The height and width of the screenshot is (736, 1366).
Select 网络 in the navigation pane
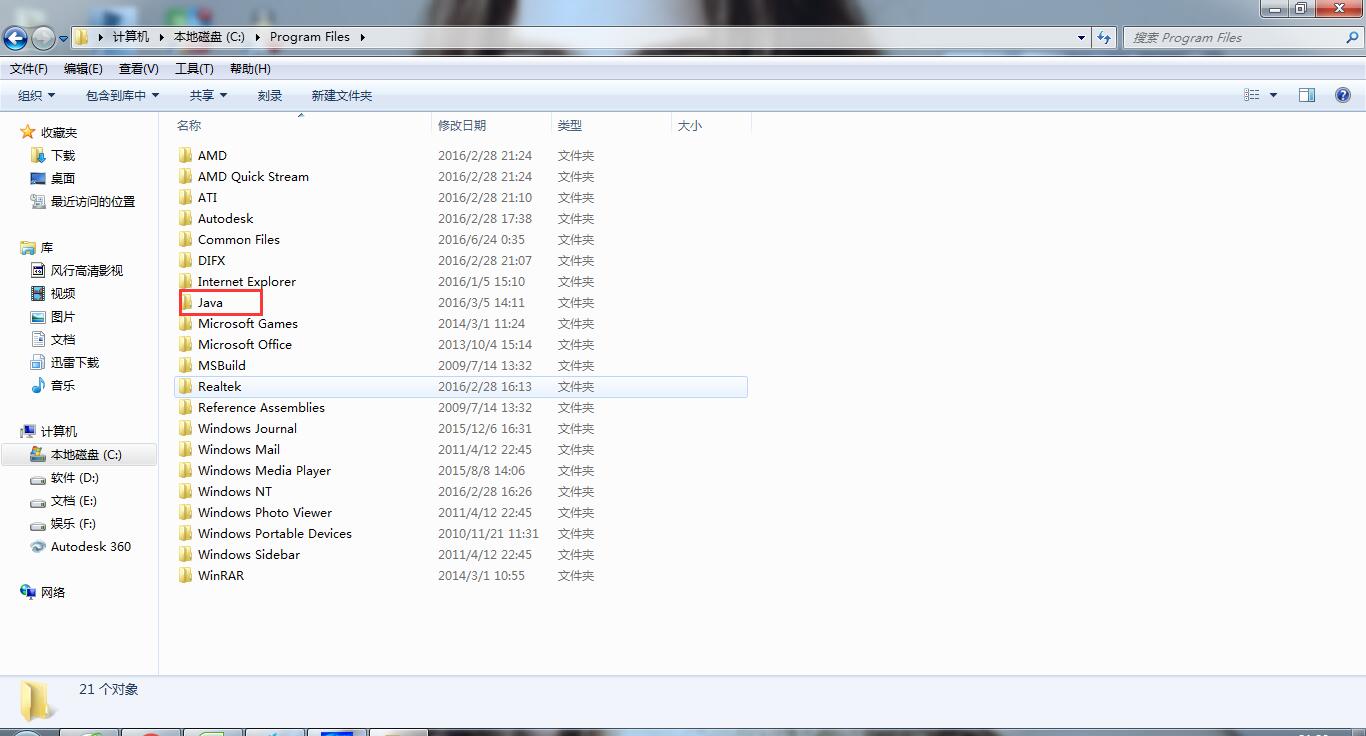coord(53,592)
